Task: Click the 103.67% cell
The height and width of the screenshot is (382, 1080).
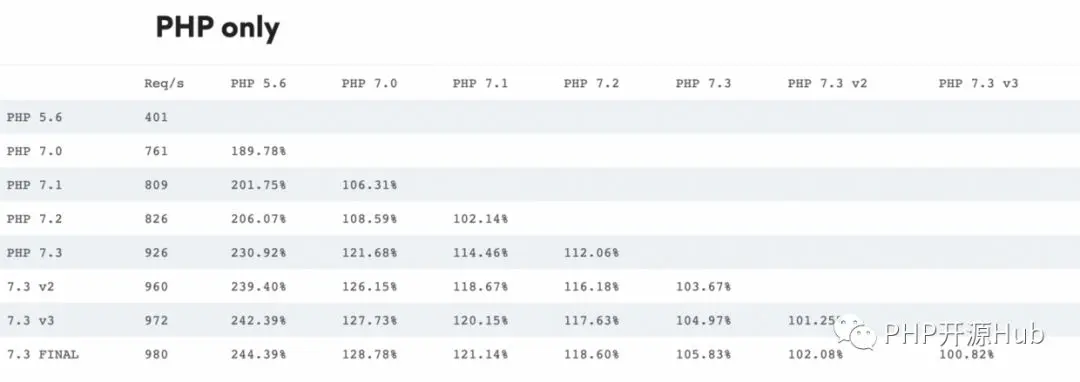Action: click(x=703, y=286)
